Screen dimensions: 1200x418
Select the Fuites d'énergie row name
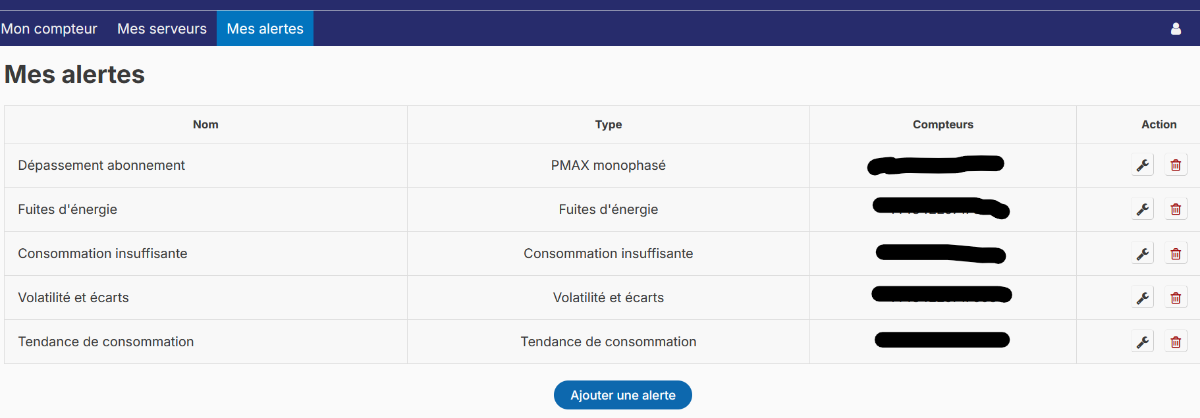(x=68, y=210)
